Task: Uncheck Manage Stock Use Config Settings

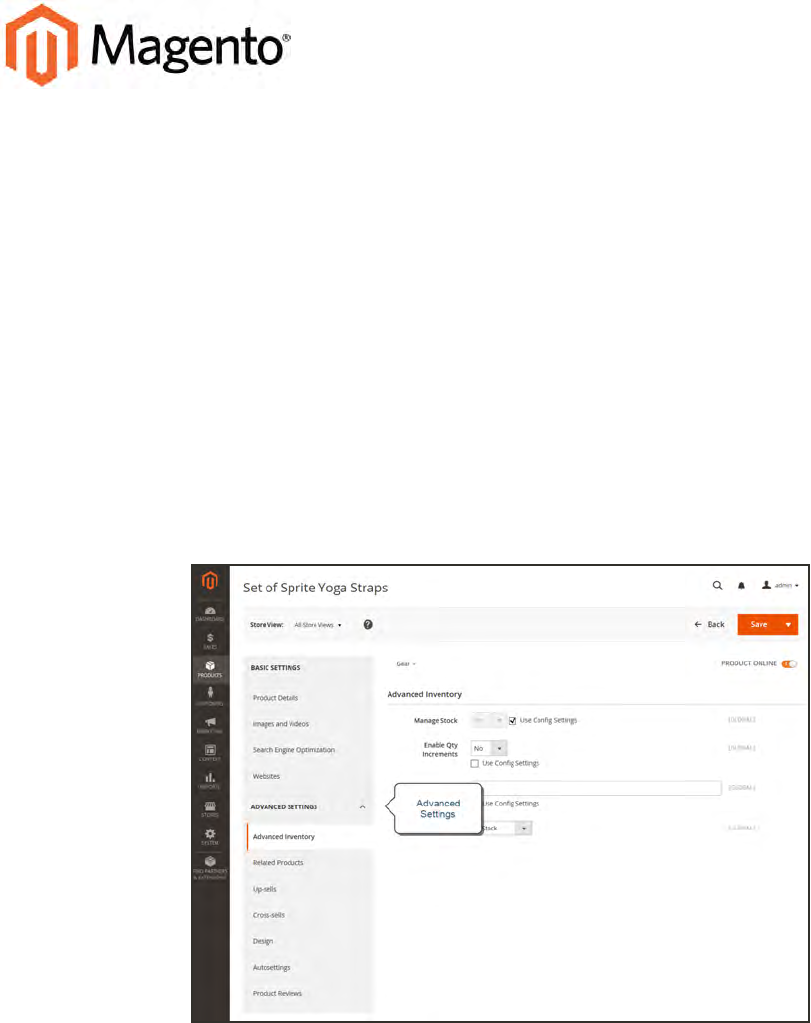Action: [x=512, y=721]
